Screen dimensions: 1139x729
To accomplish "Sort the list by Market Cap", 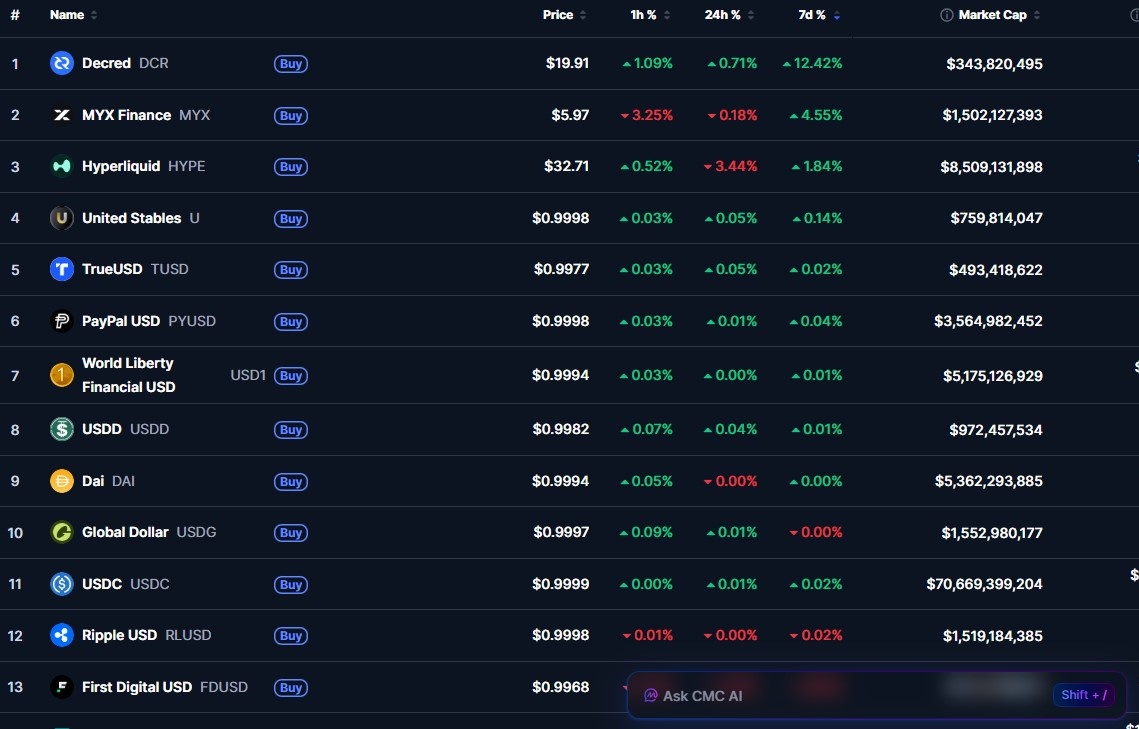I will (x=990, y=15).
